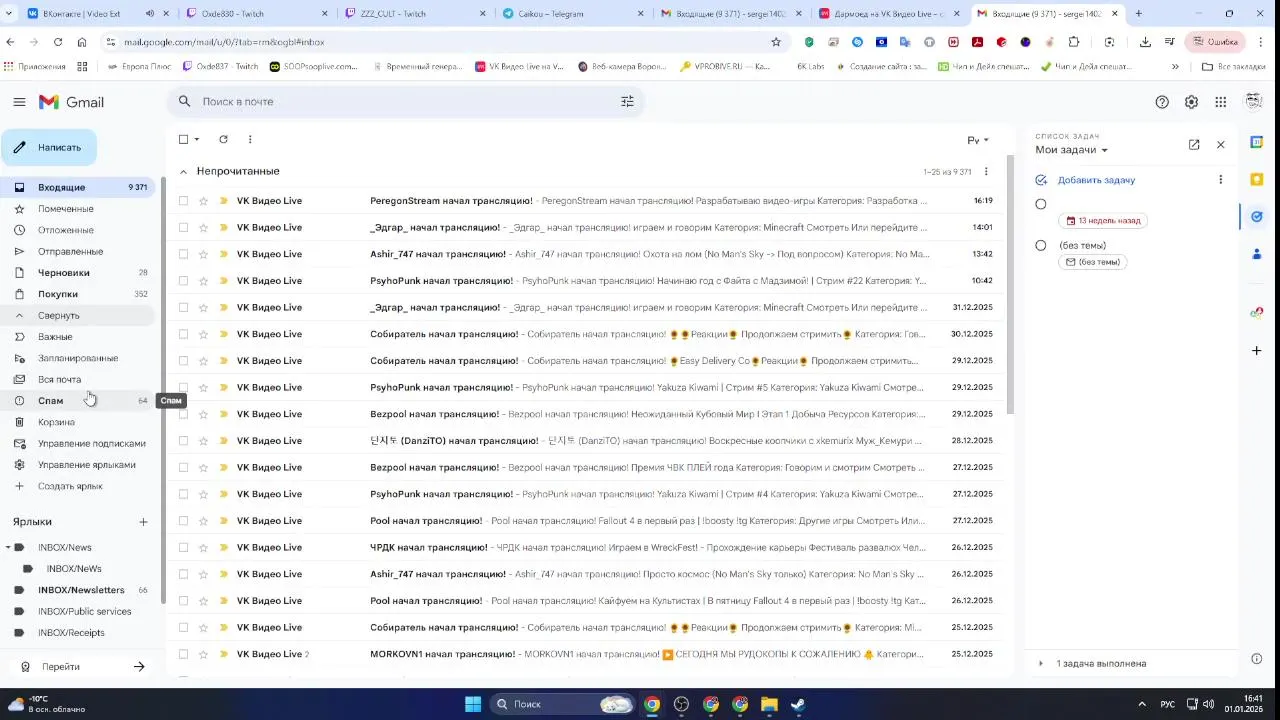1280x720 pixels.
Task: Open the more actions menu beside refresh
Action: point(250,139)
